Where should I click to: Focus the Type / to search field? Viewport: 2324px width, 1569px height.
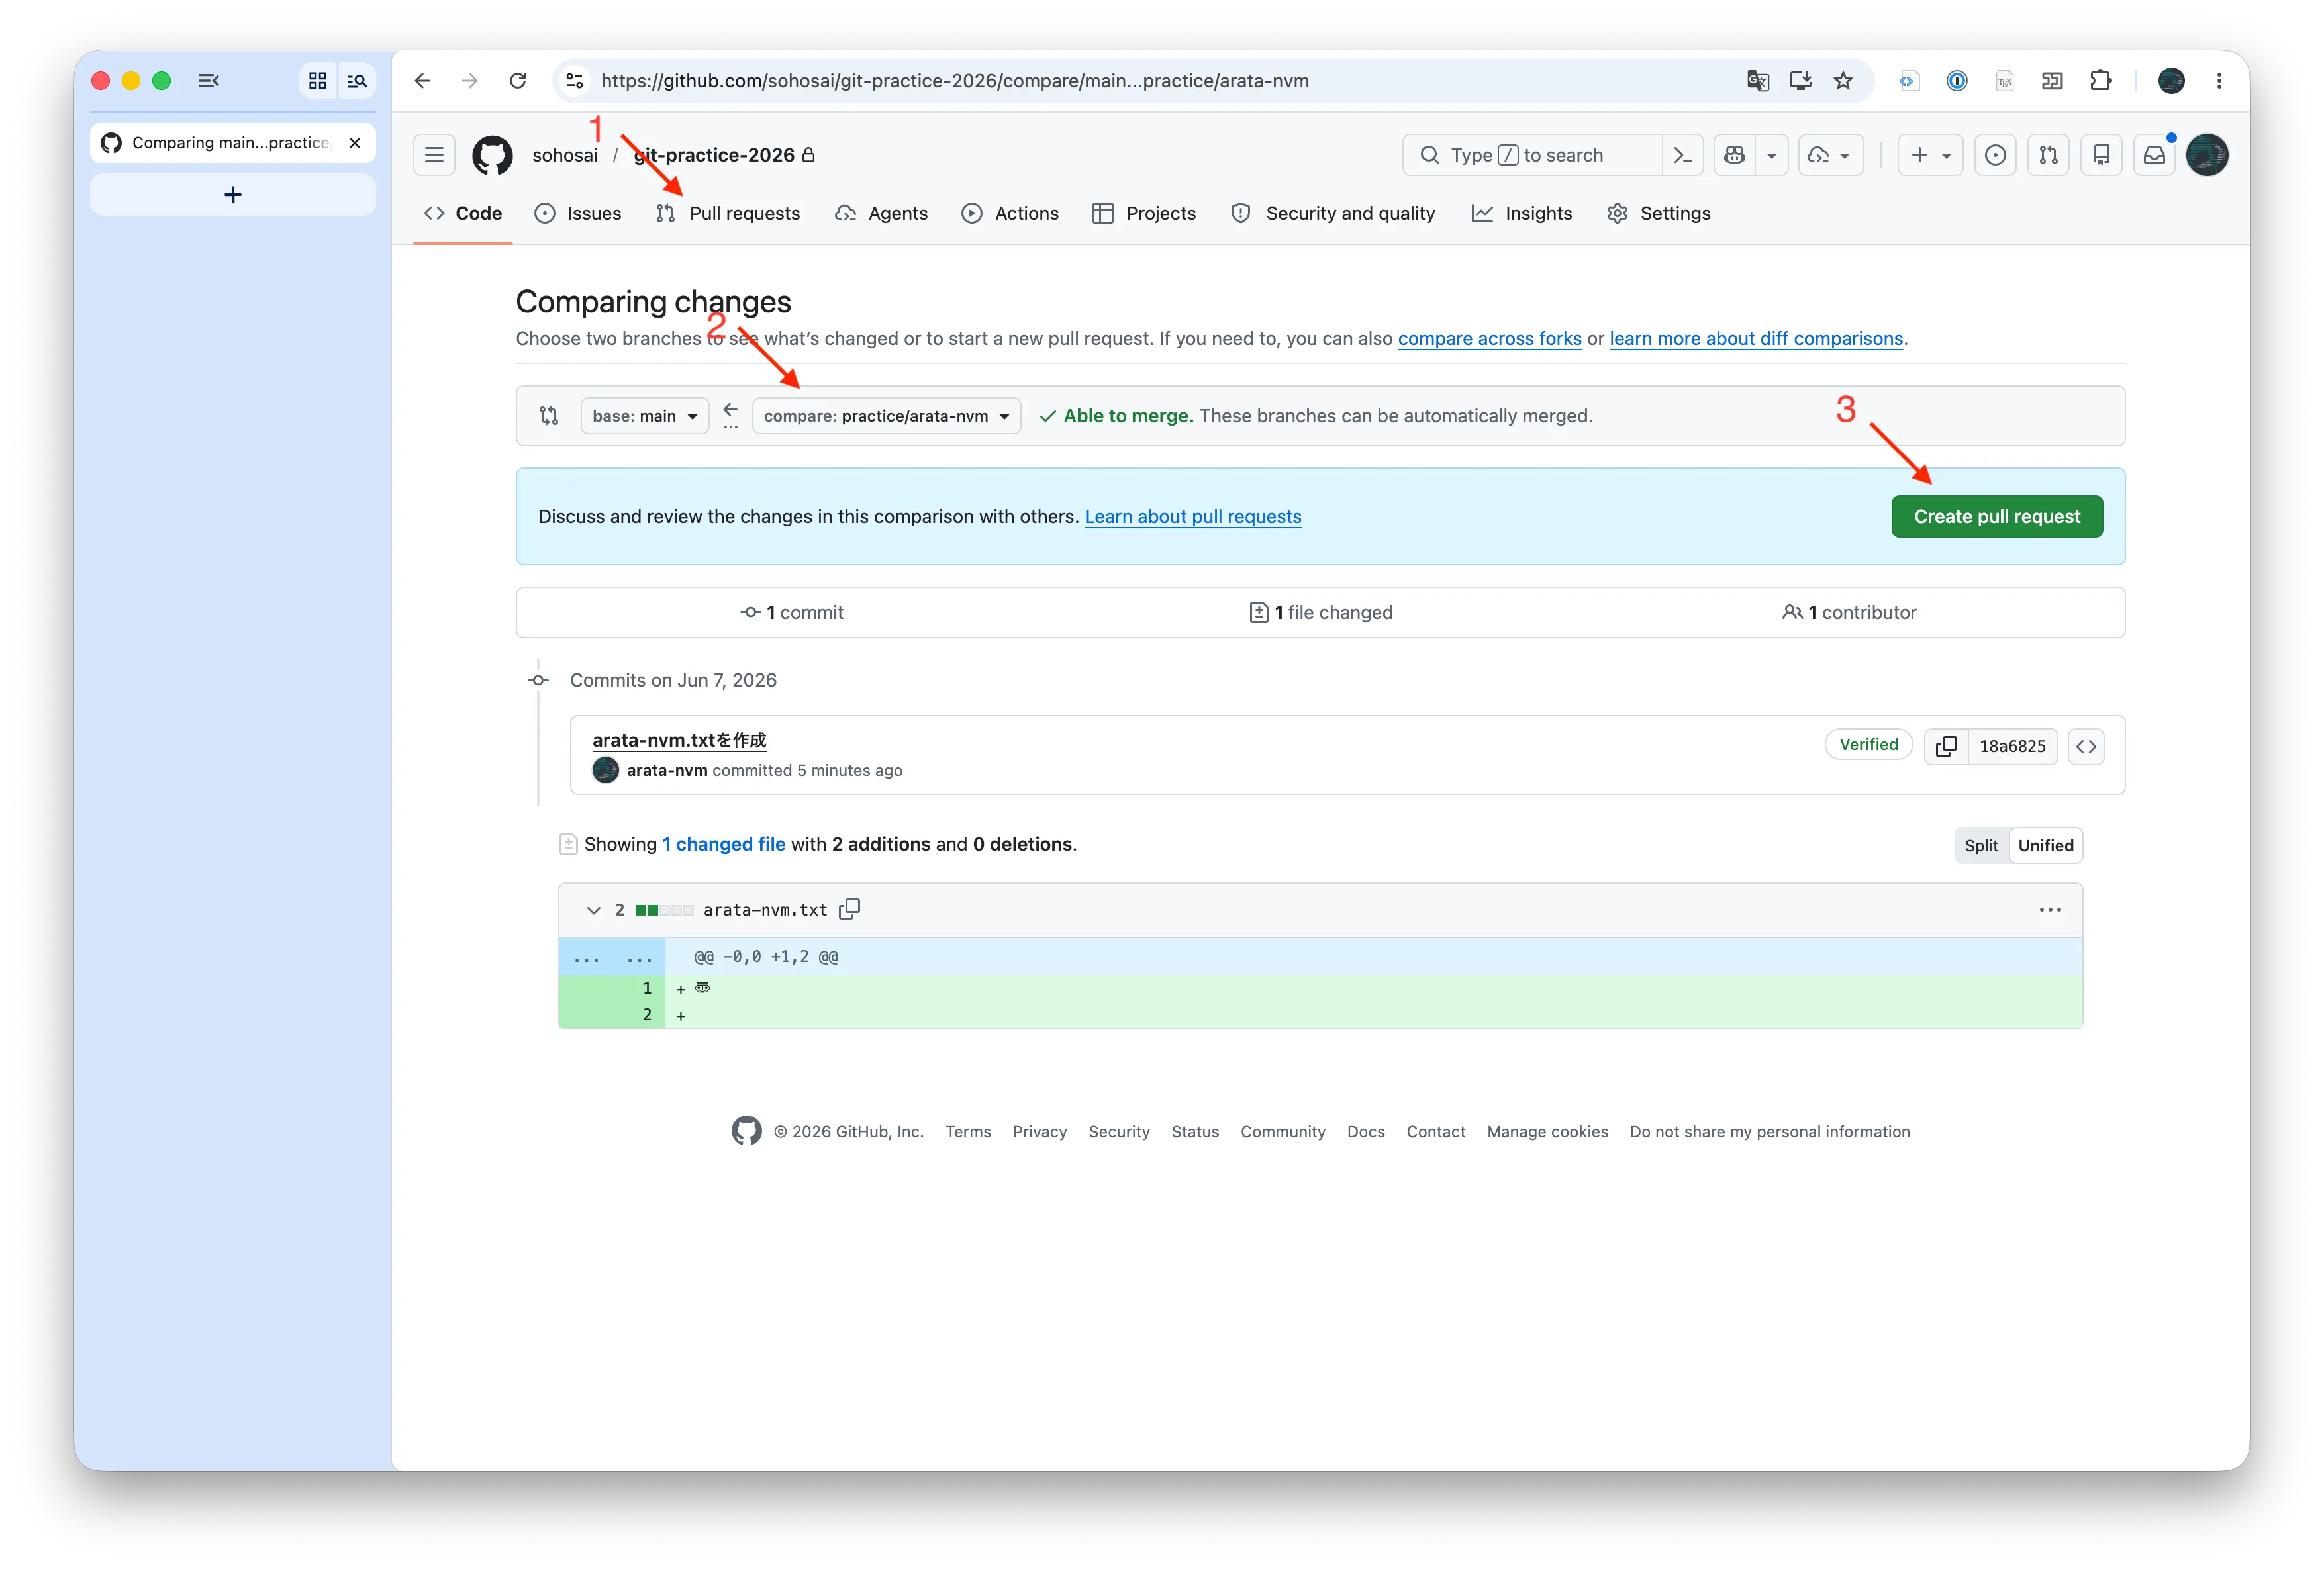[1532, 155]
